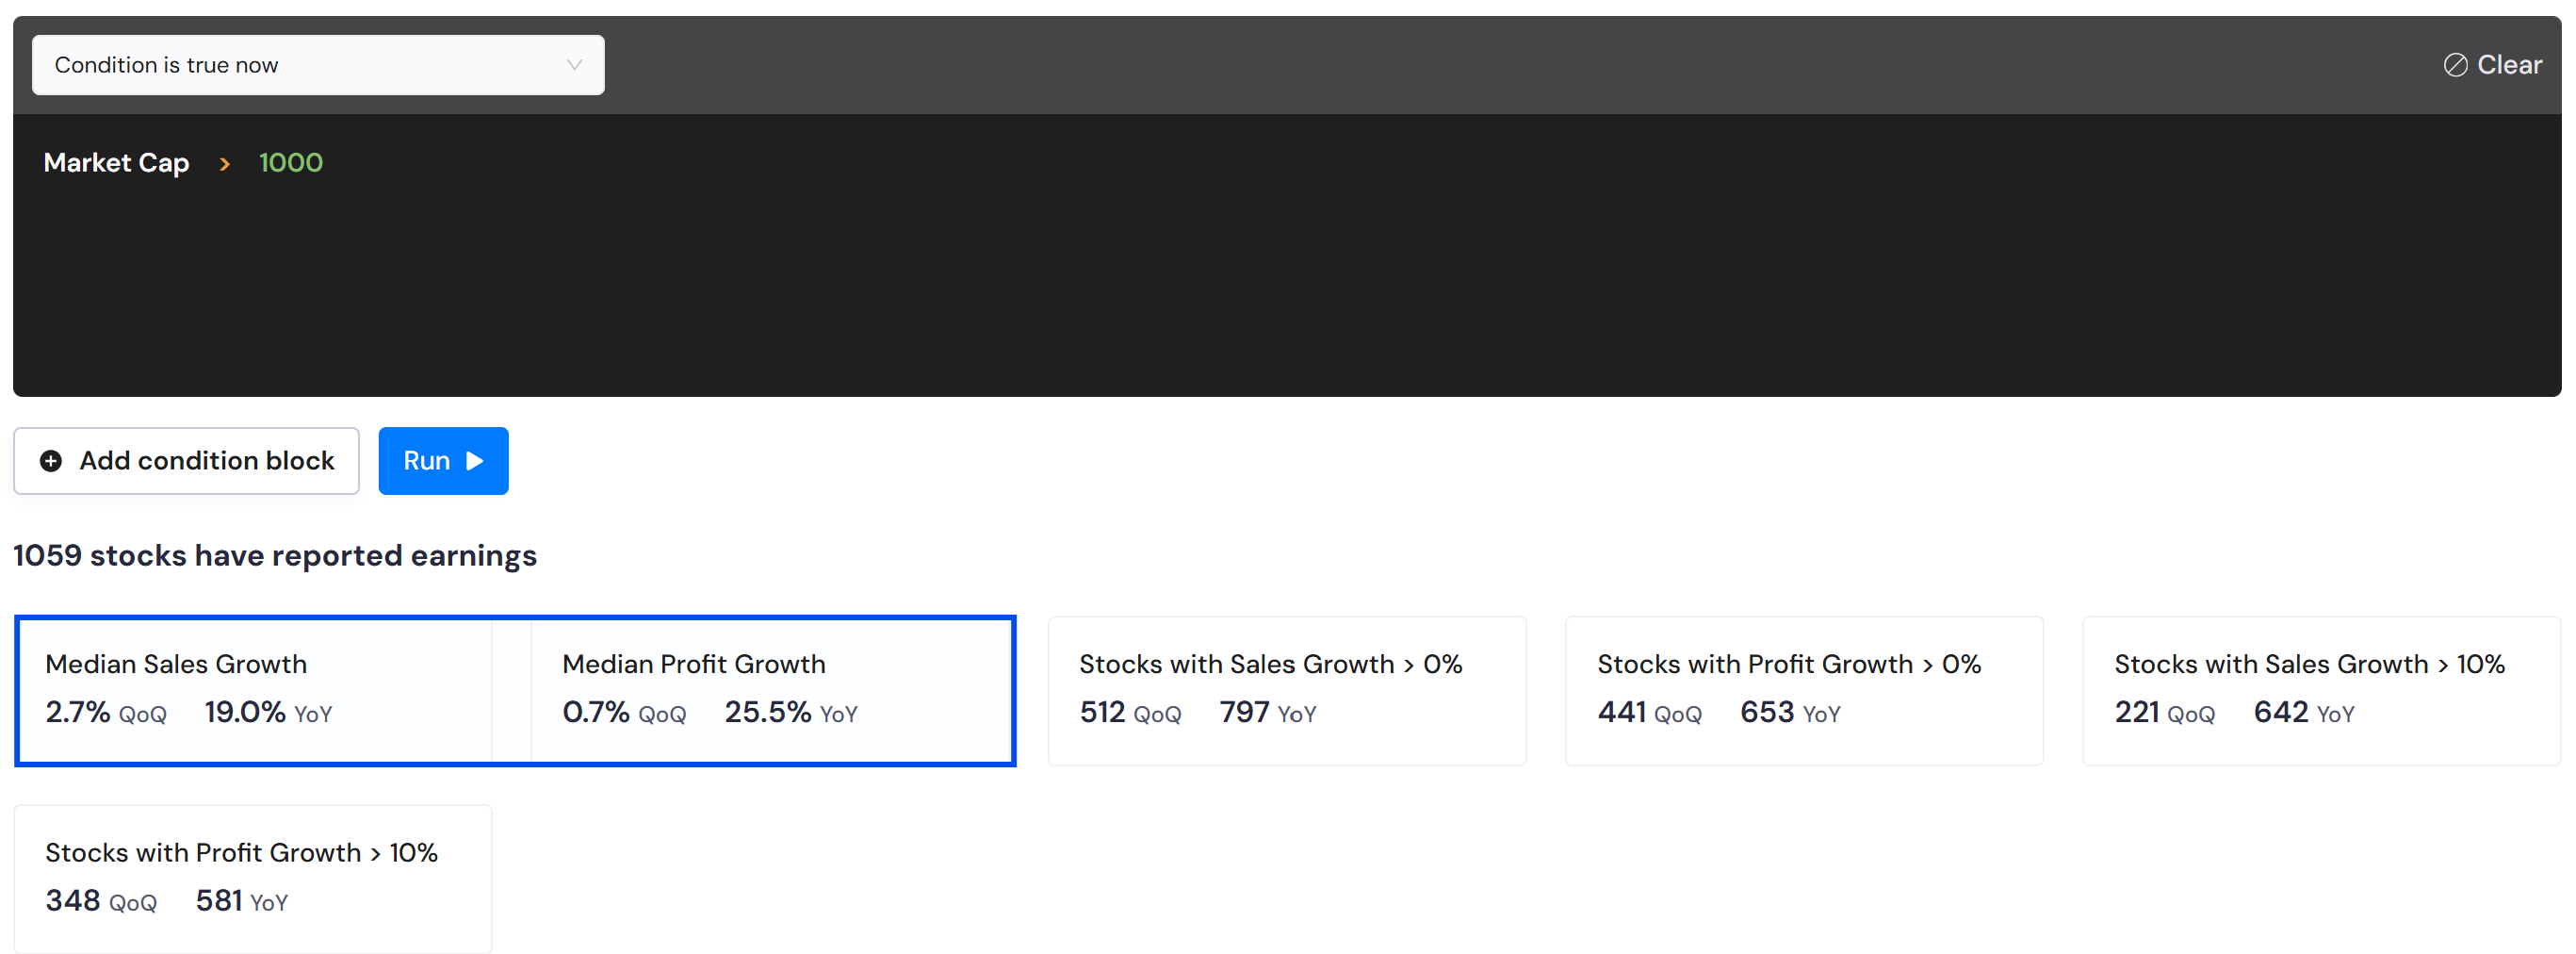Click 441 QoQ profit growth count

1649,712
